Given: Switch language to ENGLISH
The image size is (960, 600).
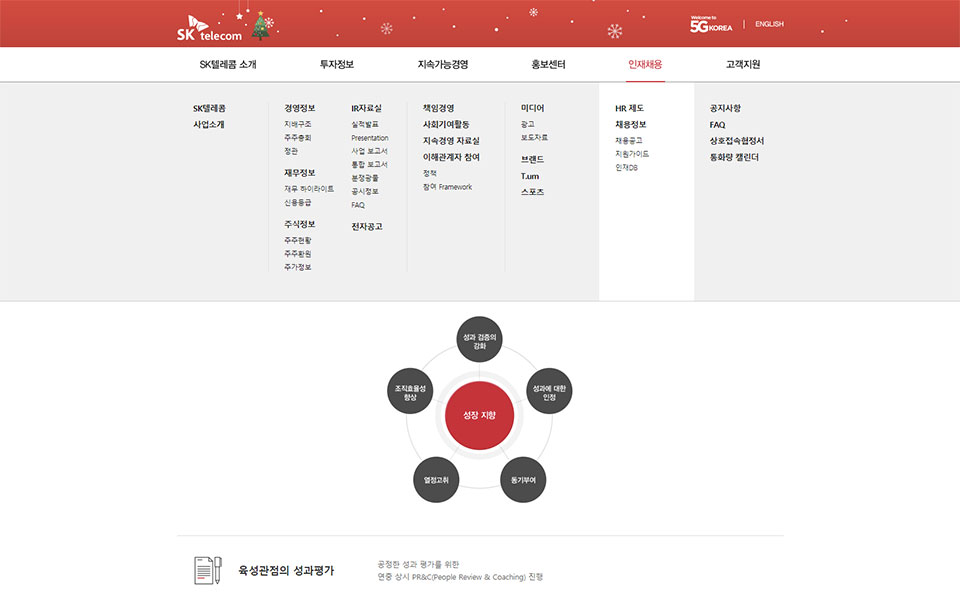Looking at the screenshot, I should pos(769,24).
